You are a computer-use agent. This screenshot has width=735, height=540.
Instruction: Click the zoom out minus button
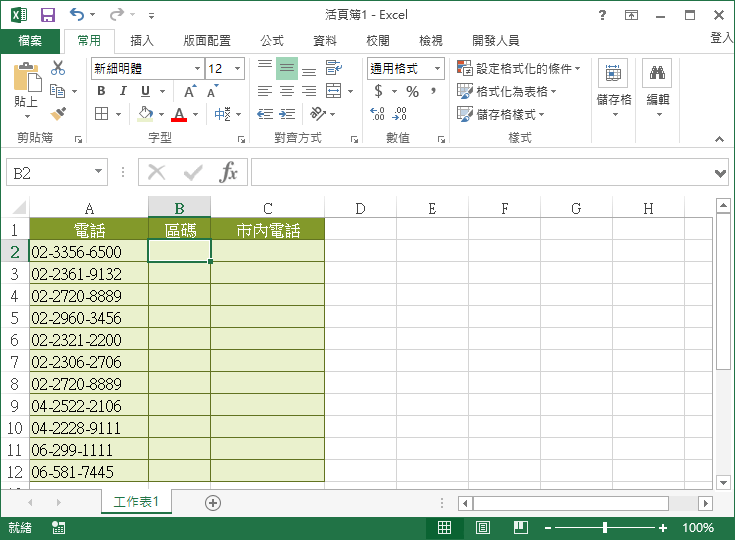pyautogui.click(x=548, y=528)
